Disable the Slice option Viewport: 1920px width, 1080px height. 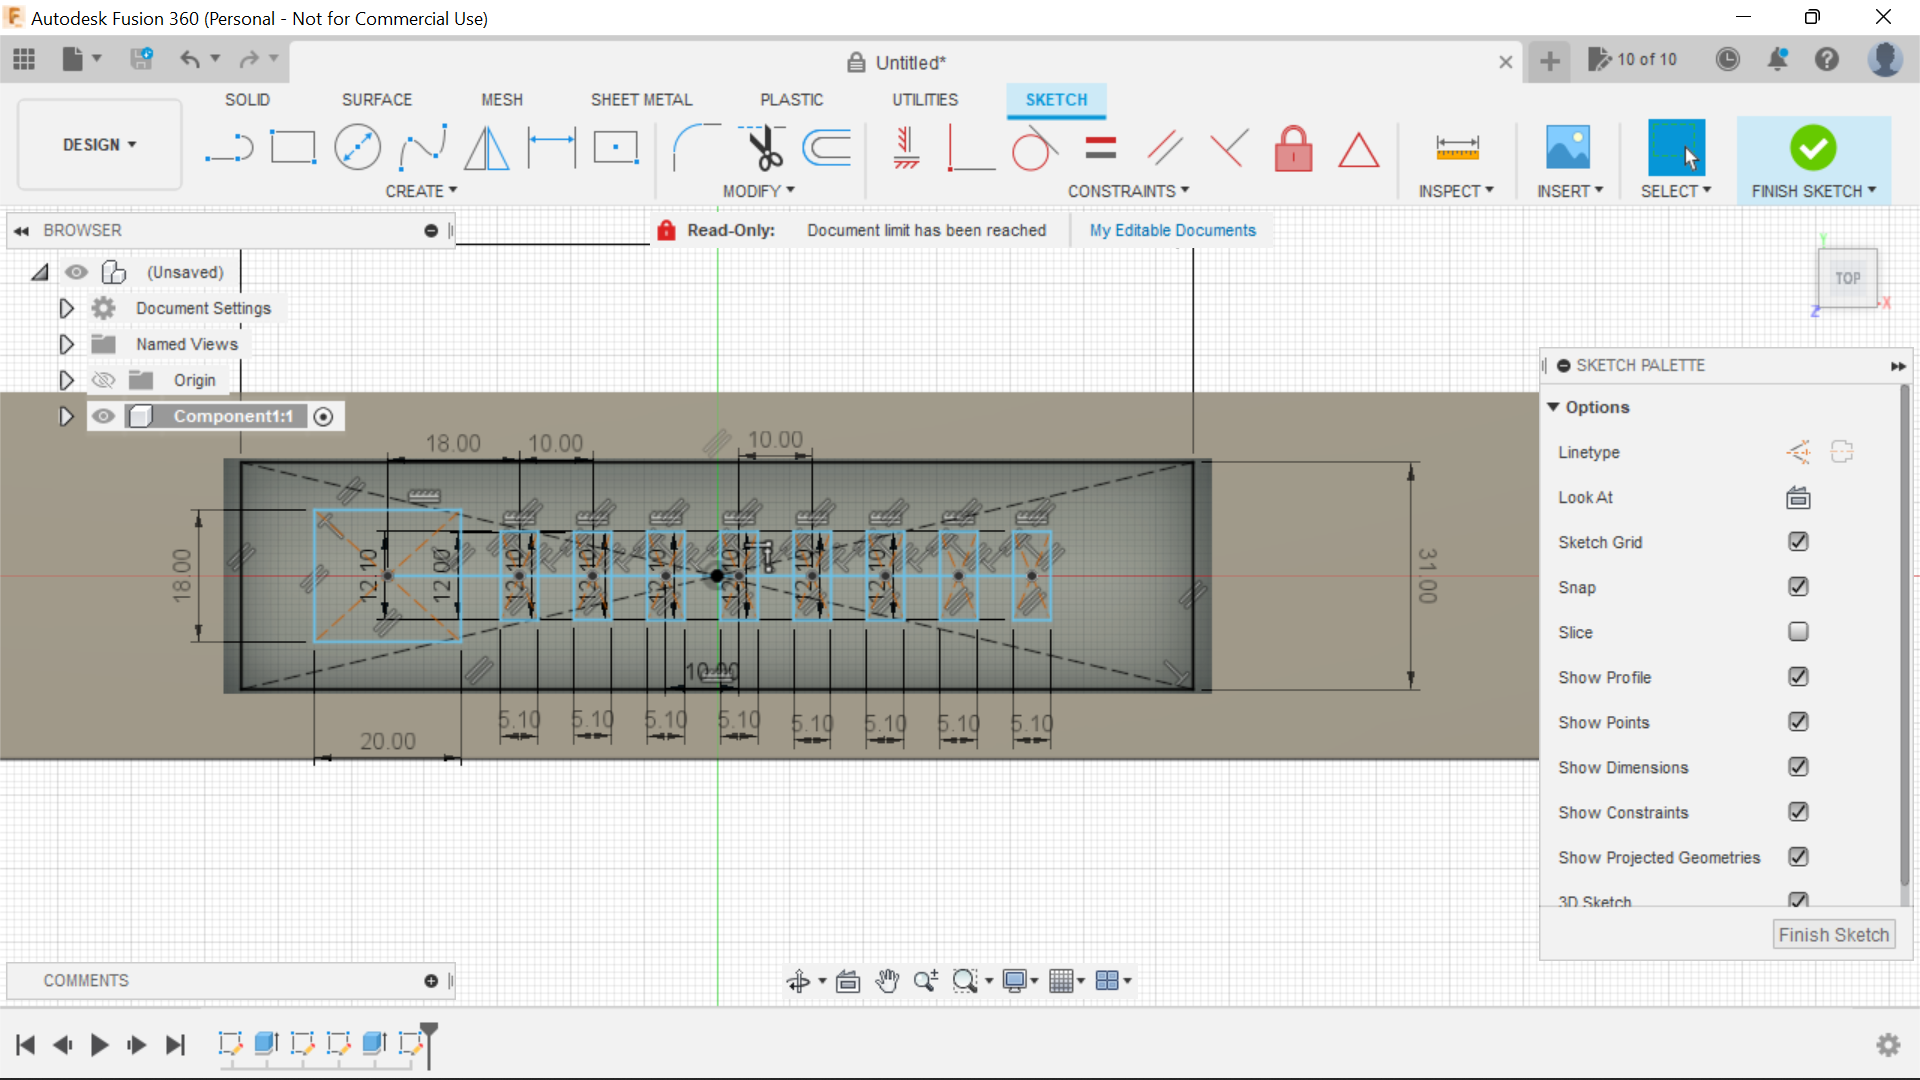pyautogui.click(x=1797, y=632)
